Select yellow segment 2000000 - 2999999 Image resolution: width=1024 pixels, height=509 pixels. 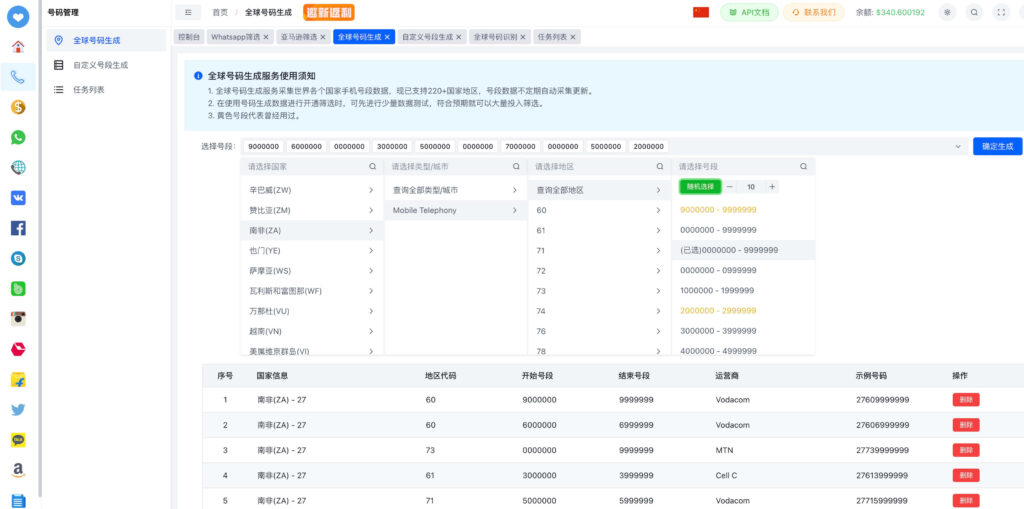pyautogui.click(x=743, y=311)
